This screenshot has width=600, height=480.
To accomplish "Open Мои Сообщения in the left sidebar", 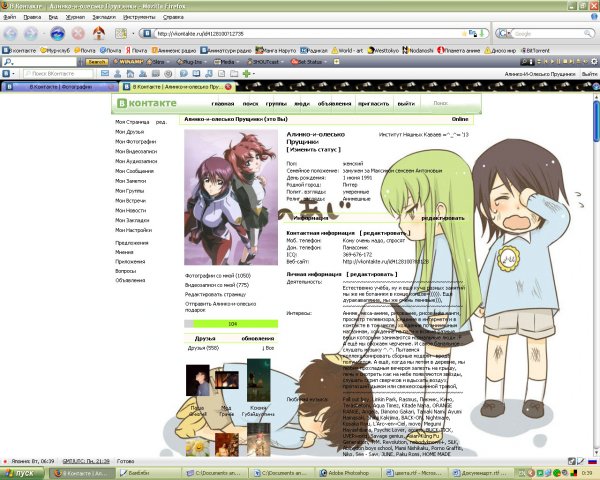I will tap(134, 171).
